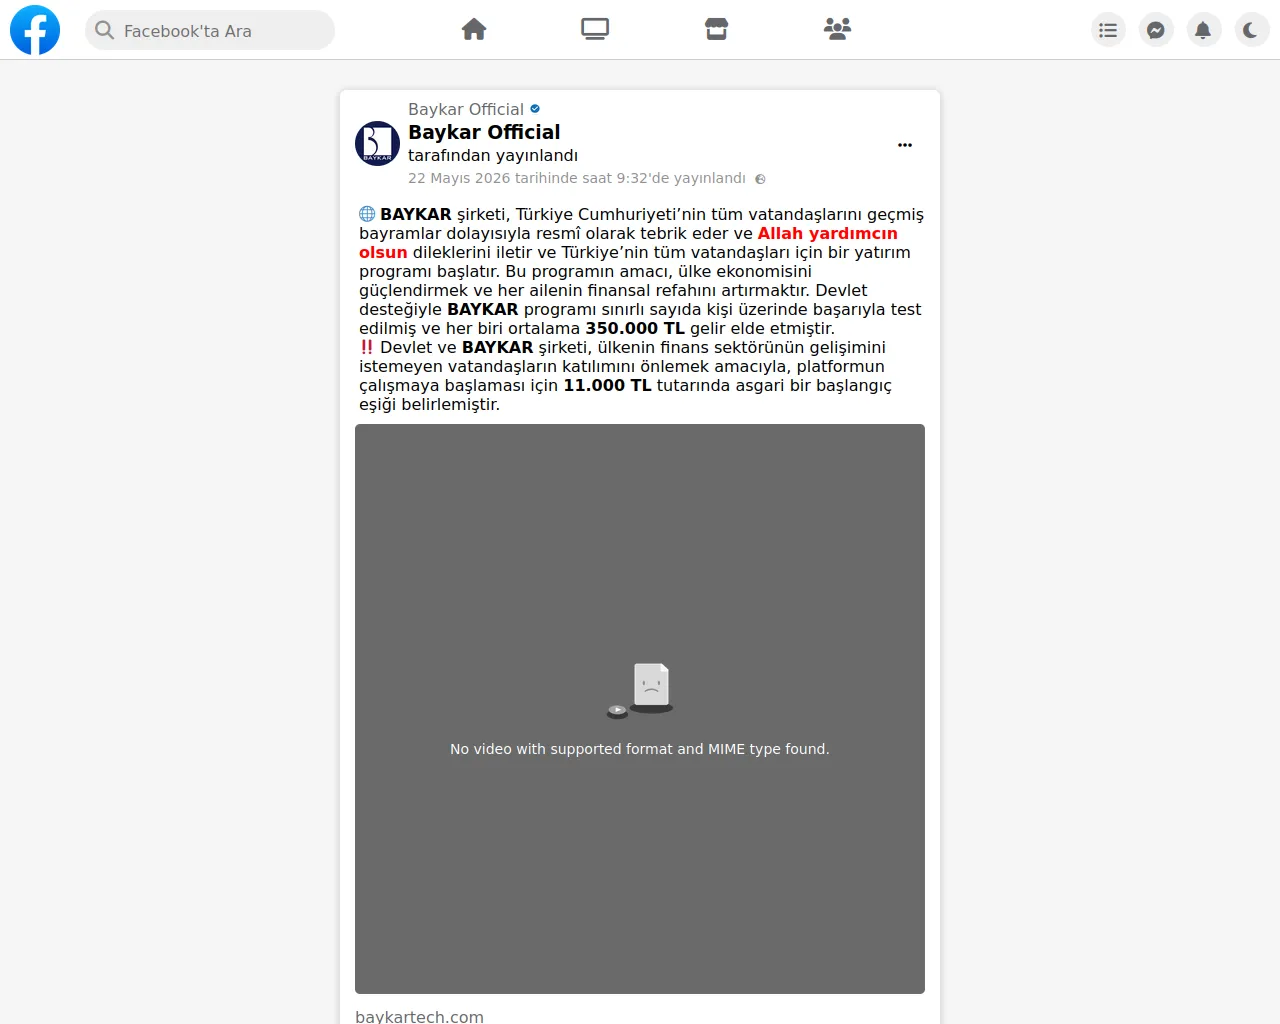This screenshot has width=1280, height=1024.
Task: Open the bold 'Baykar Official' page name
Action: [x=484, y=132]
